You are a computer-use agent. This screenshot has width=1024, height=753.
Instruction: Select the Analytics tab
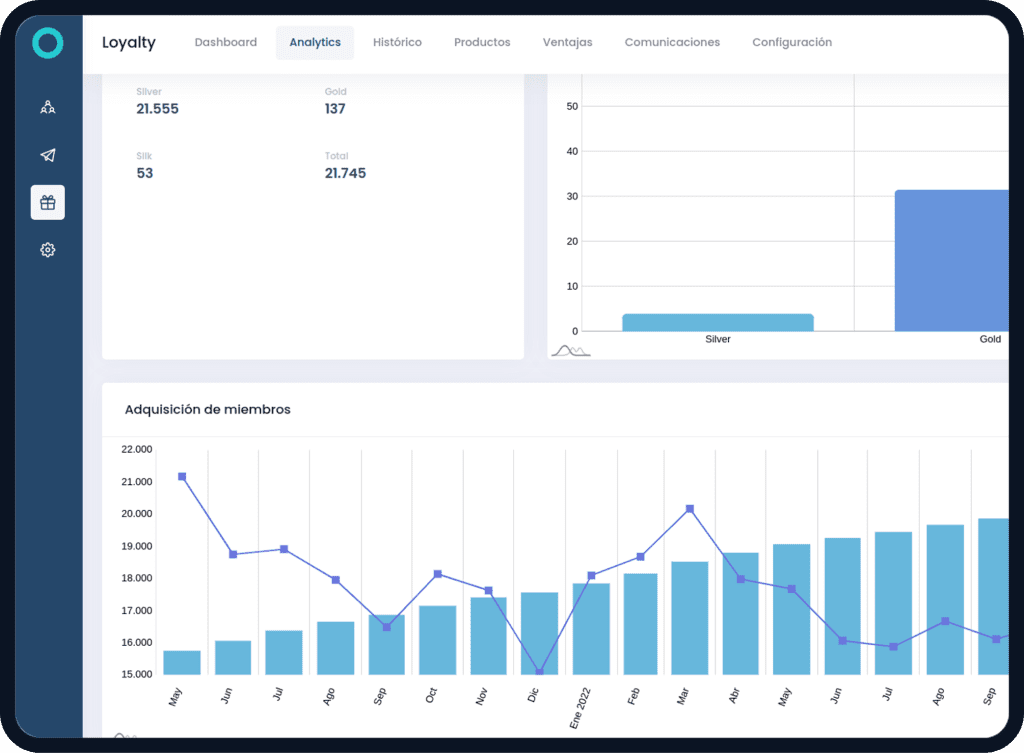[315, 42]
